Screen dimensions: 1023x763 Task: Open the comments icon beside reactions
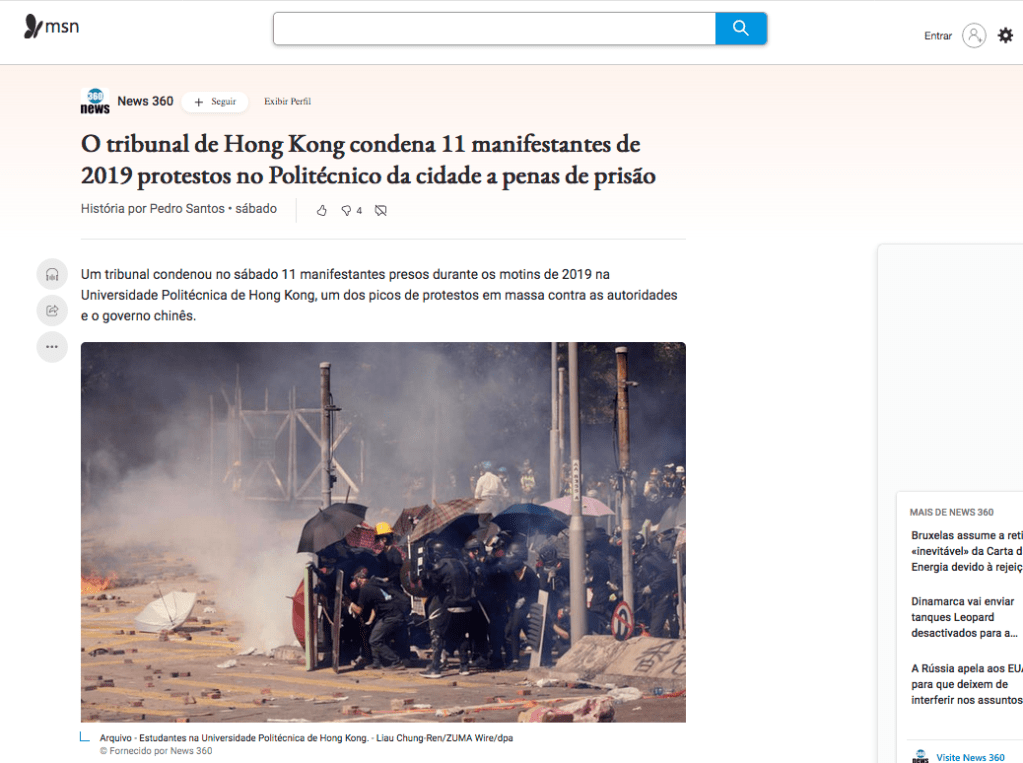tap(381, 210)
